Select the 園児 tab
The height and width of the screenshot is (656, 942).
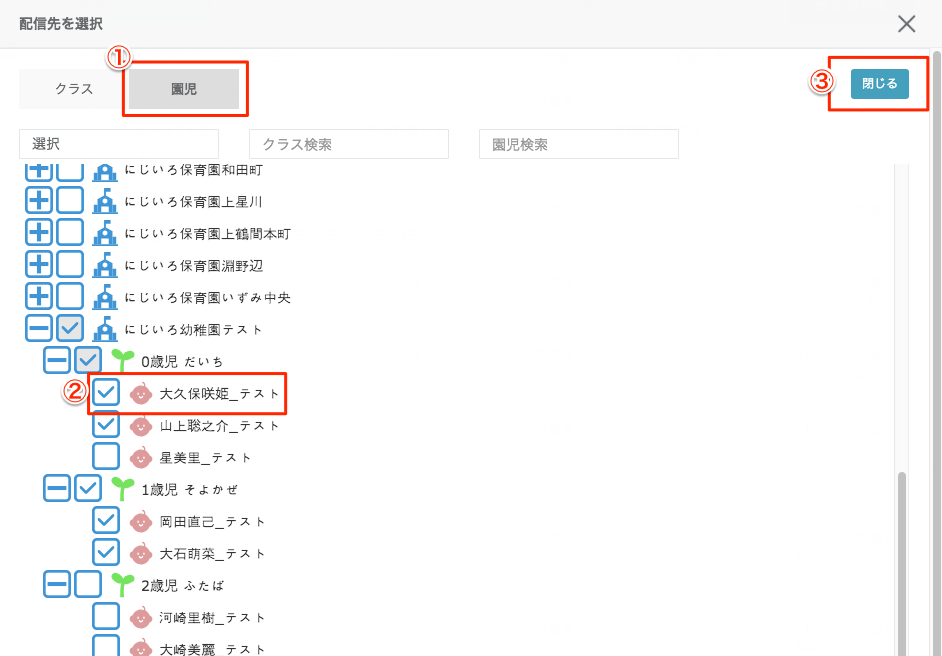click(184, 89)
